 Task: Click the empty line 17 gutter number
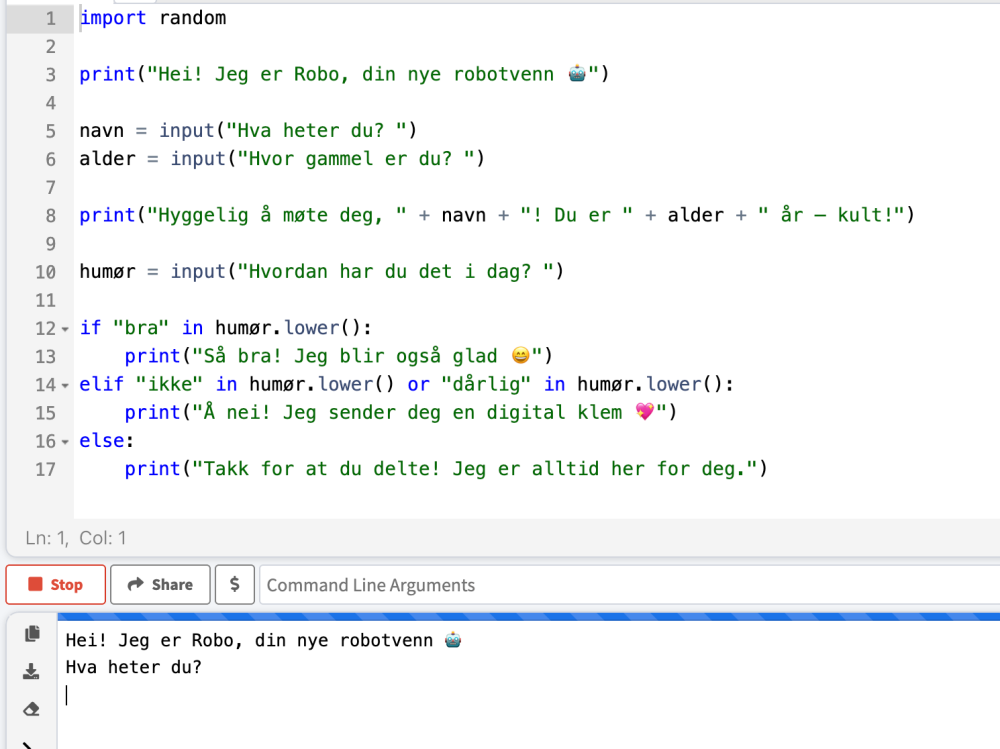pos(46,469)
